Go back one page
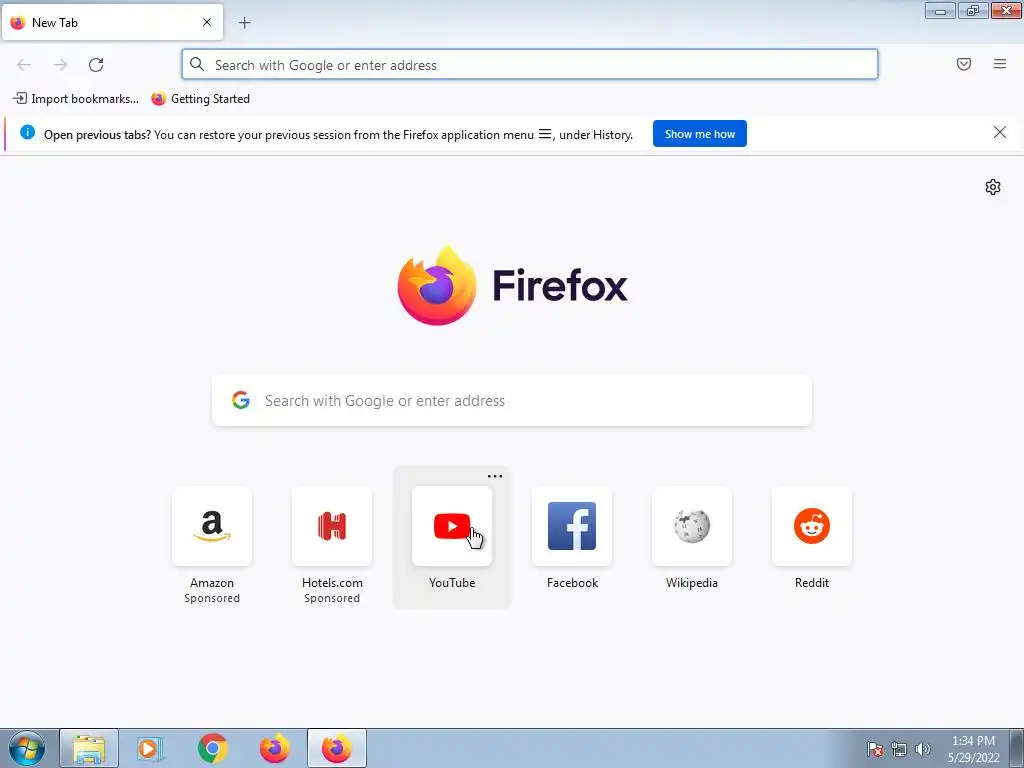Image resolution: width=1024 pixels, height=768 pixels. point(24,65)
